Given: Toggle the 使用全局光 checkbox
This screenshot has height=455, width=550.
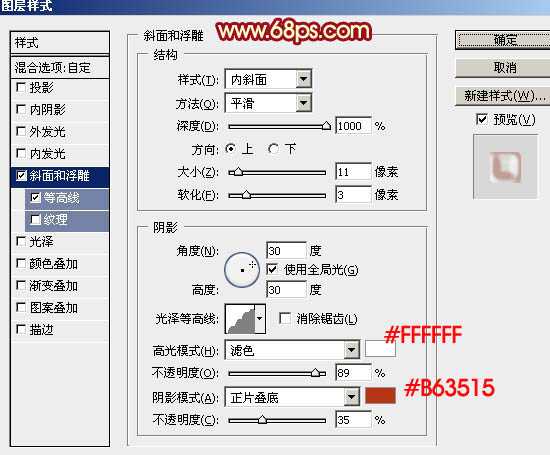Looking at the screenshot, I should (272, 269).
